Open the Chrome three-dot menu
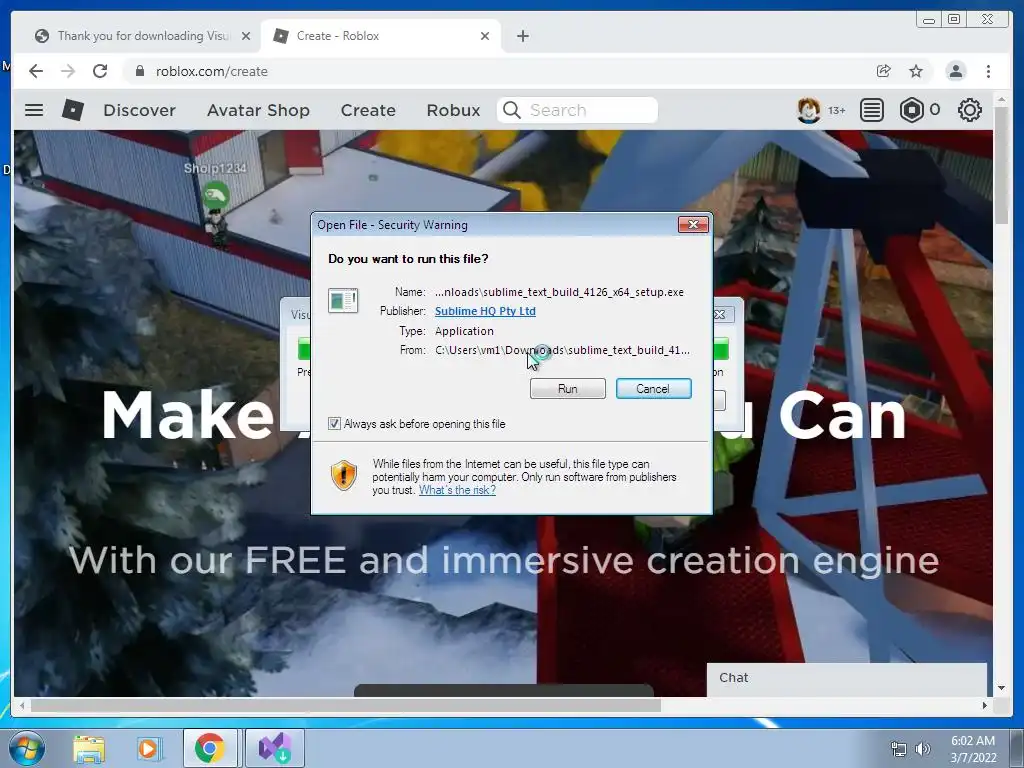This screenshot has height=768, width=1024. click(x=988, y=71)
